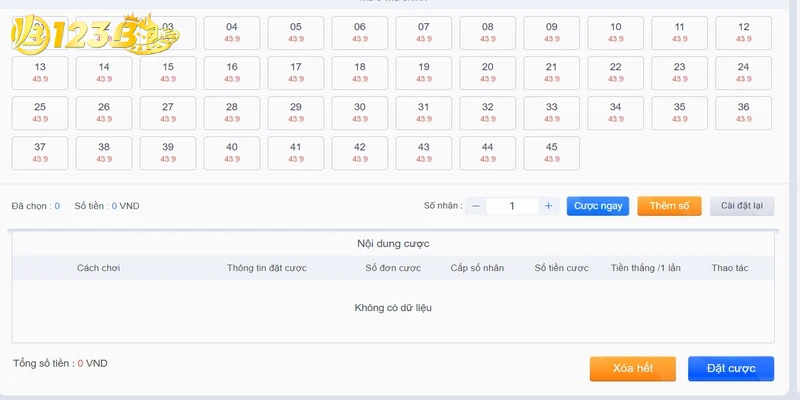
Task: Click the Tiền thắng /1 lần header
Action: [x=645, y=268]
